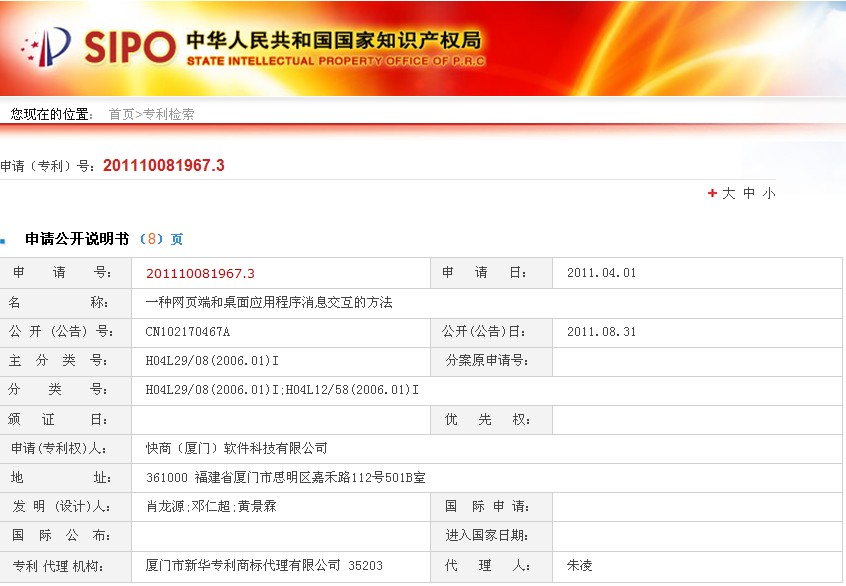
Task: Set font size to 小 (small)
Action: (x=768, y=193)
